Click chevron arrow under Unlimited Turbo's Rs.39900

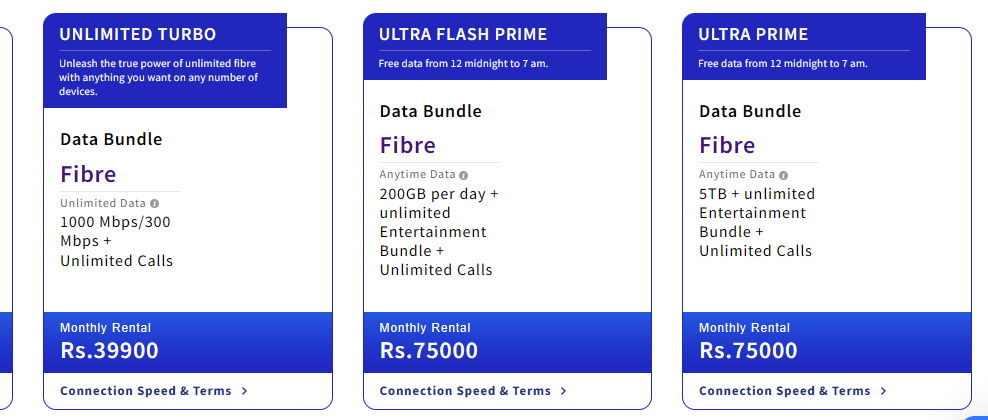[244, 391]
